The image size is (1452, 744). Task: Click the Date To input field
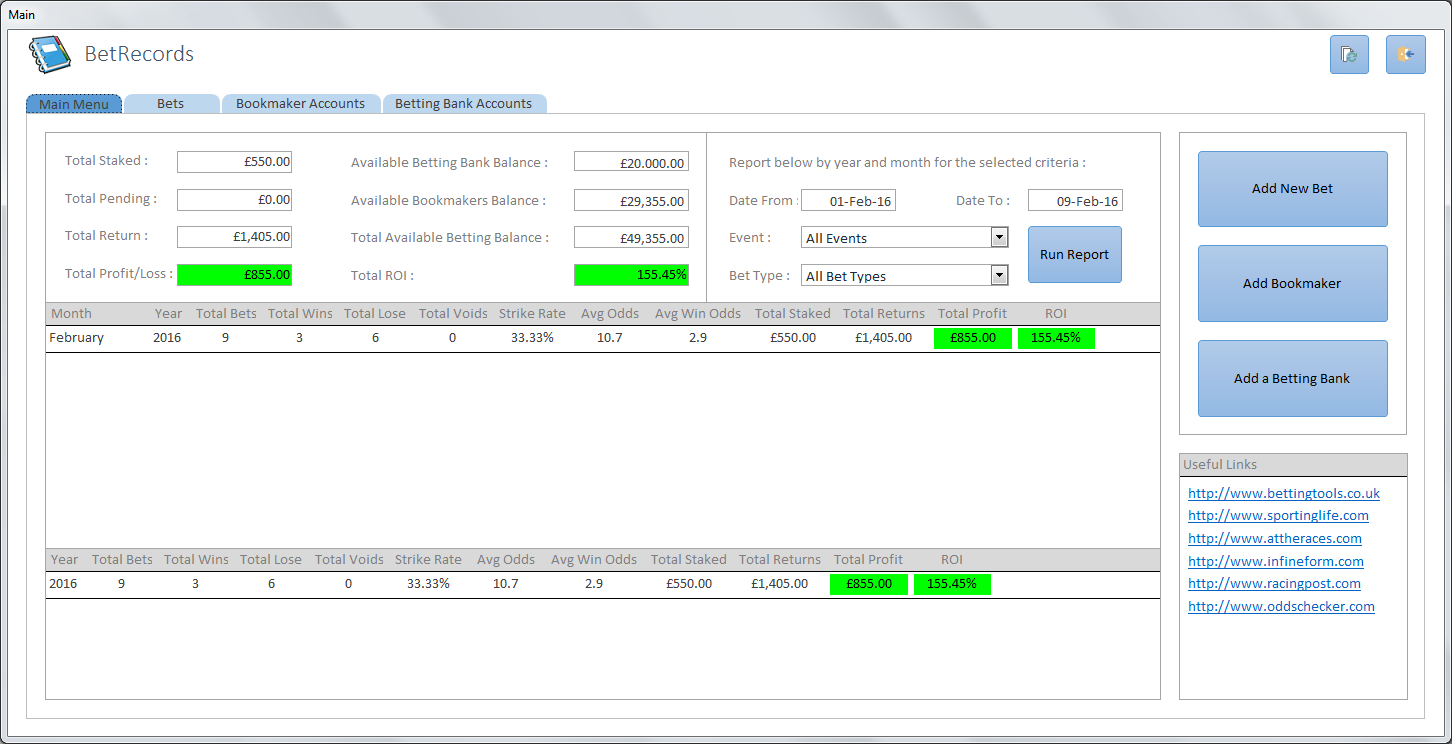point(1075,201)
